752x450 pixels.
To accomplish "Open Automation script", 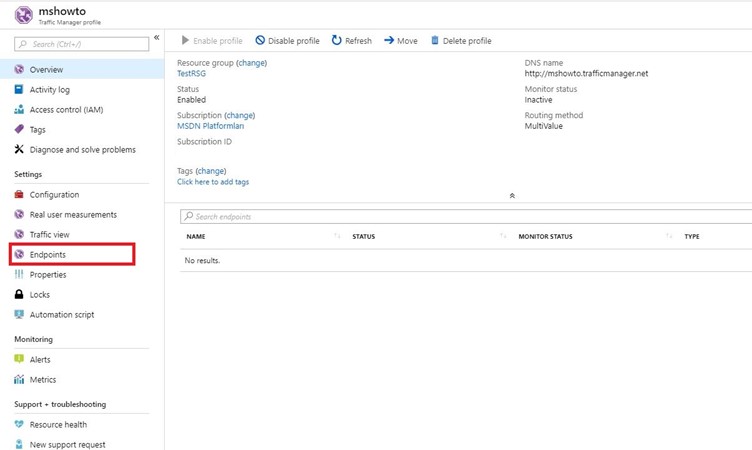I will pyautogui.click(x=62, y=315).
